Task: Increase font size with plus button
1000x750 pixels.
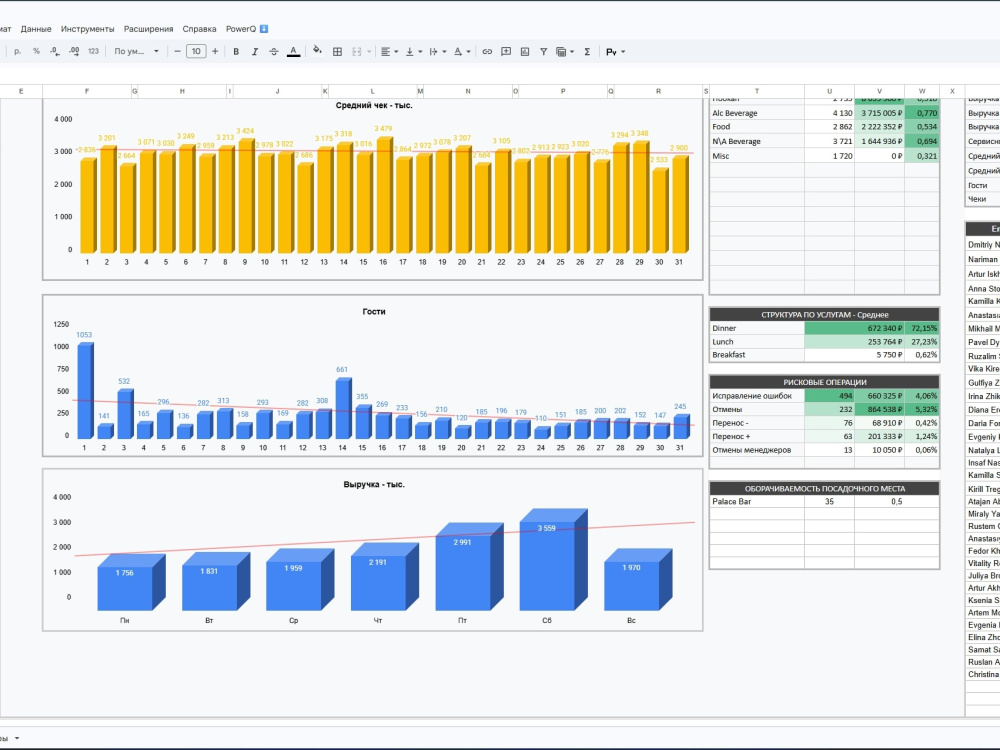Action: point(215,52)
